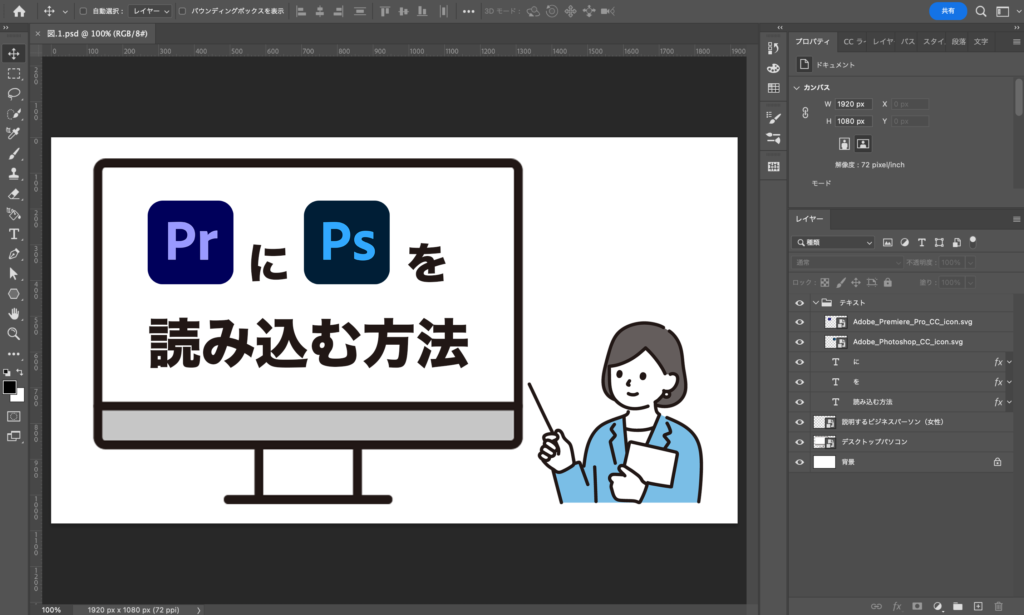The width and height of the screenshot is (1024, 615).
Task: Collapse the カンバス section
Action: (x=797, y=87)
